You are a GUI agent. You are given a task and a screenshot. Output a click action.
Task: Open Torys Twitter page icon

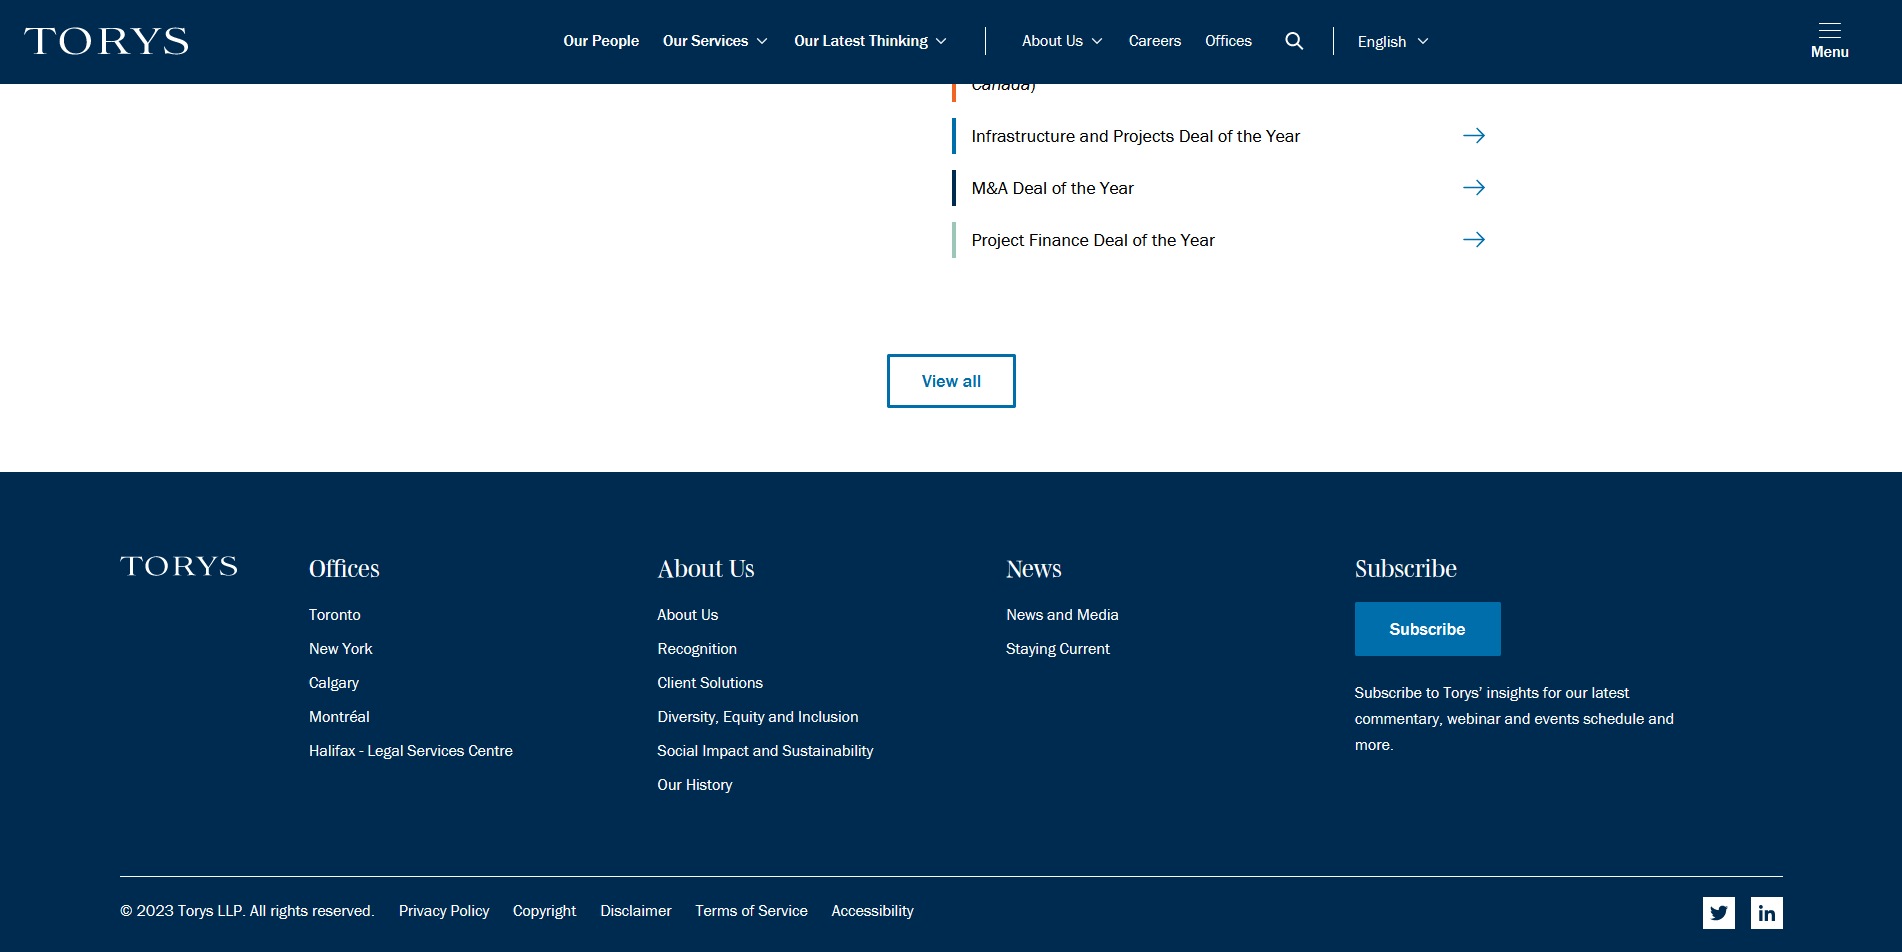point(1719,913)
